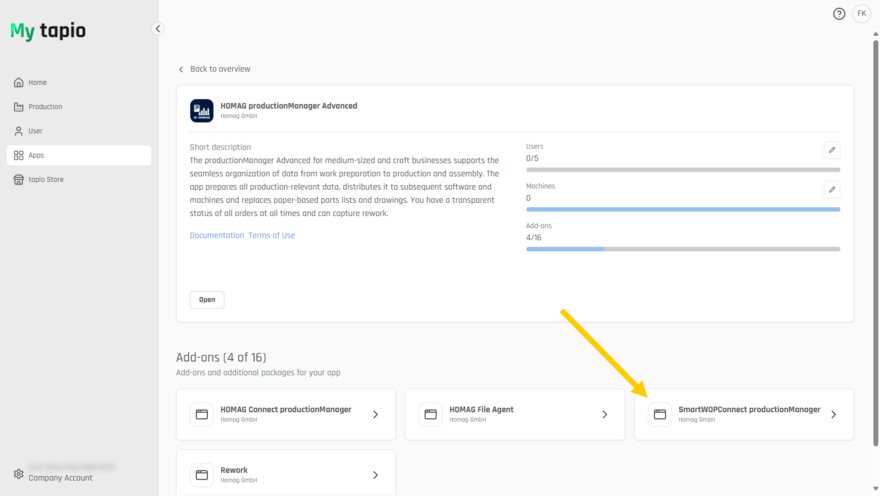Click the Production factory icon
The height and width of the screenshot is (496, 880).
[x=19, y=107]
